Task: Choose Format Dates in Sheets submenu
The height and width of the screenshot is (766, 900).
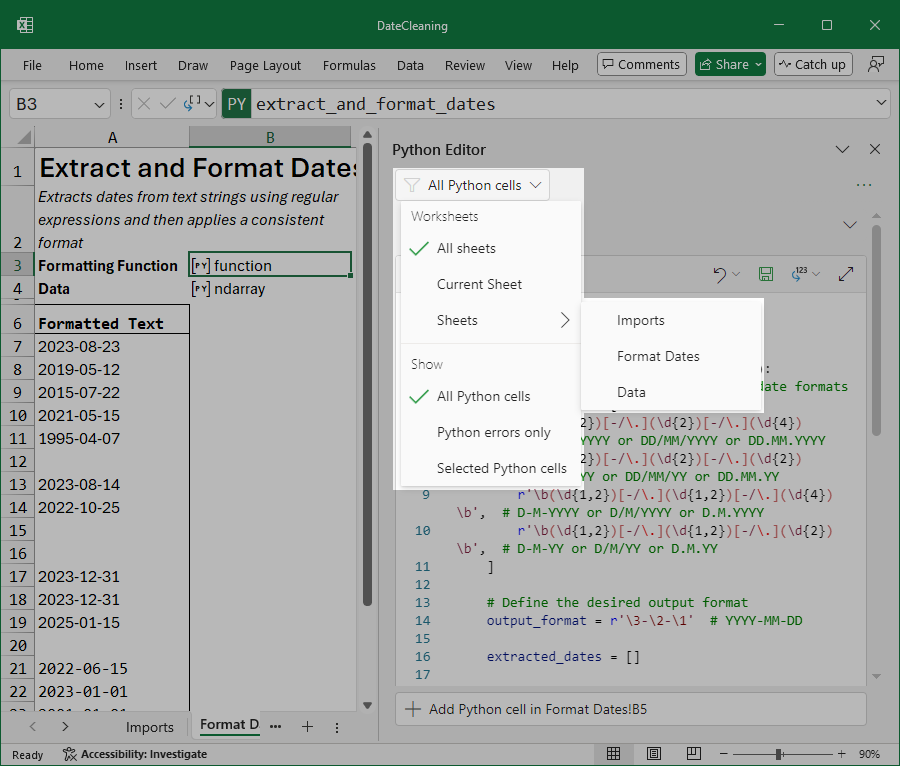Action: point(657,356)
